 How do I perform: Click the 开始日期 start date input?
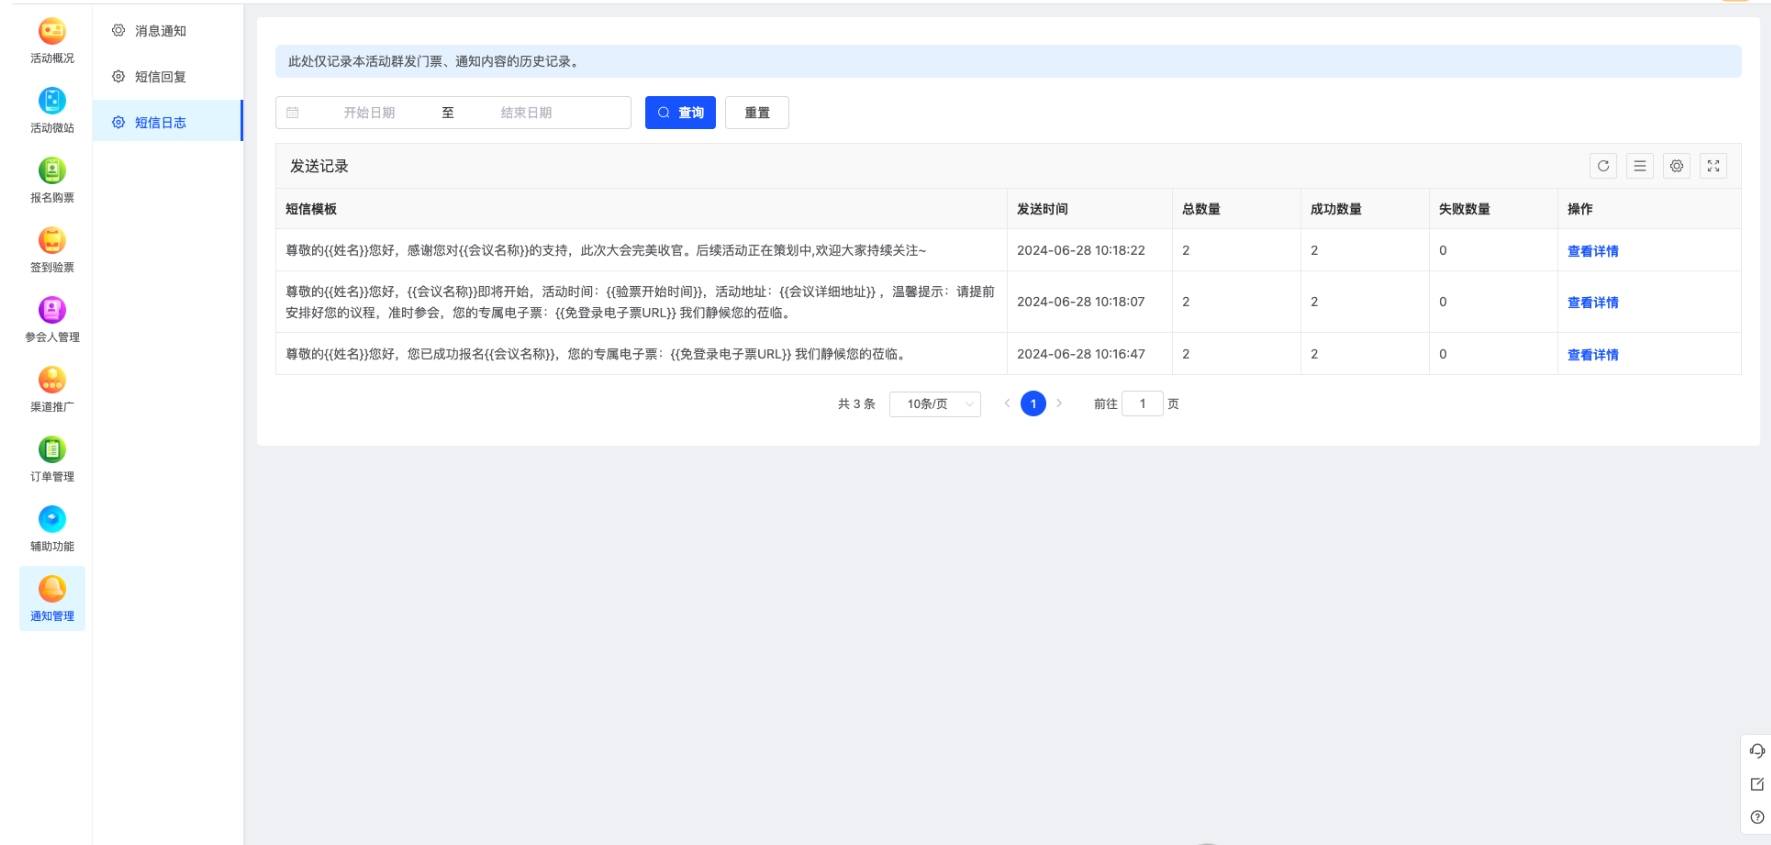click(x=370, y=113)
